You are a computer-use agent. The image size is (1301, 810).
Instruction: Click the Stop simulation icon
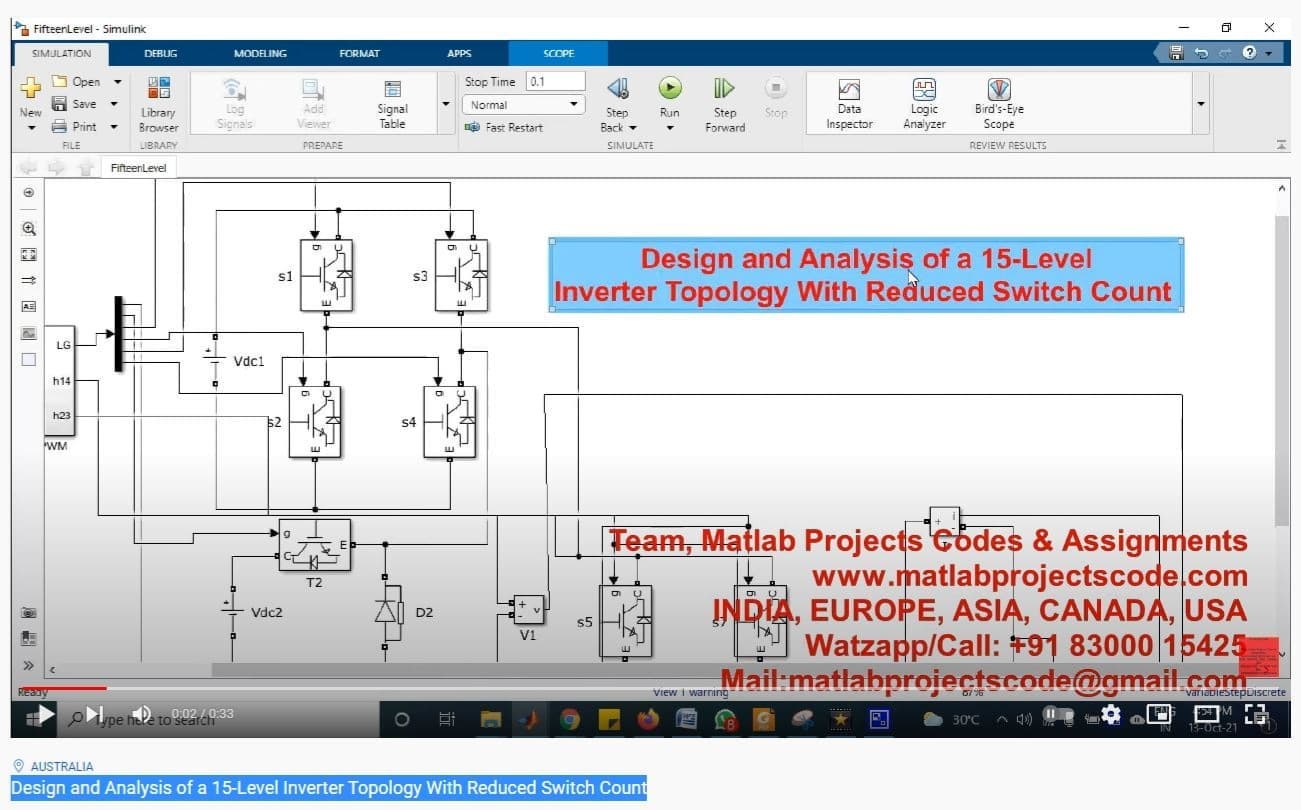click(x=776, y=88)
